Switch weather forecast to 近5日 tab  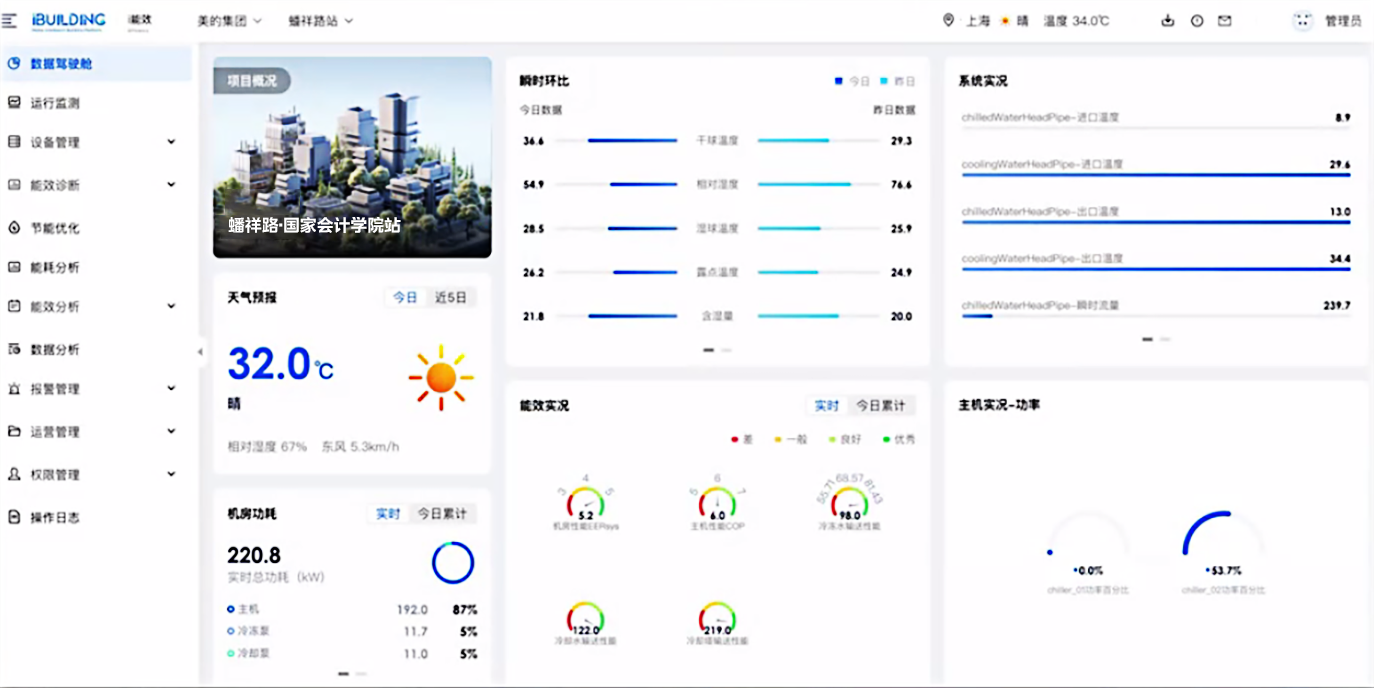click(x=449, y=298)
